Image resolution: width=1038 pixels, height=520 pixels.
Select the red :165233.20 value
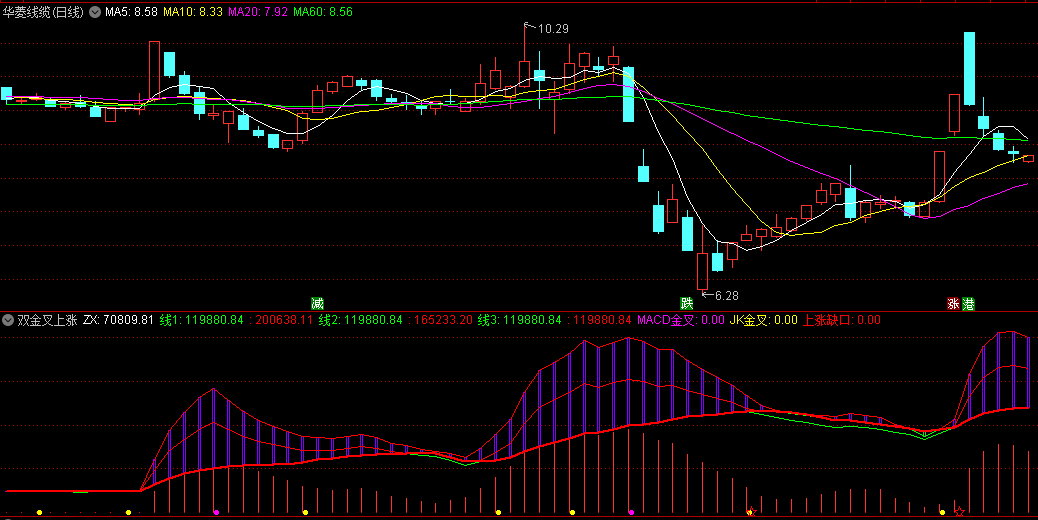click(440, 320)
